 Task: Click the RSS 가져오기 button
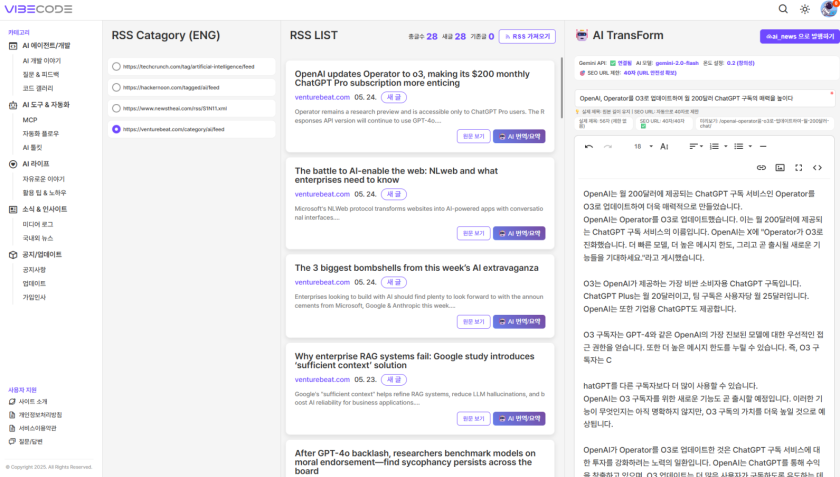(x=527, y=36)
